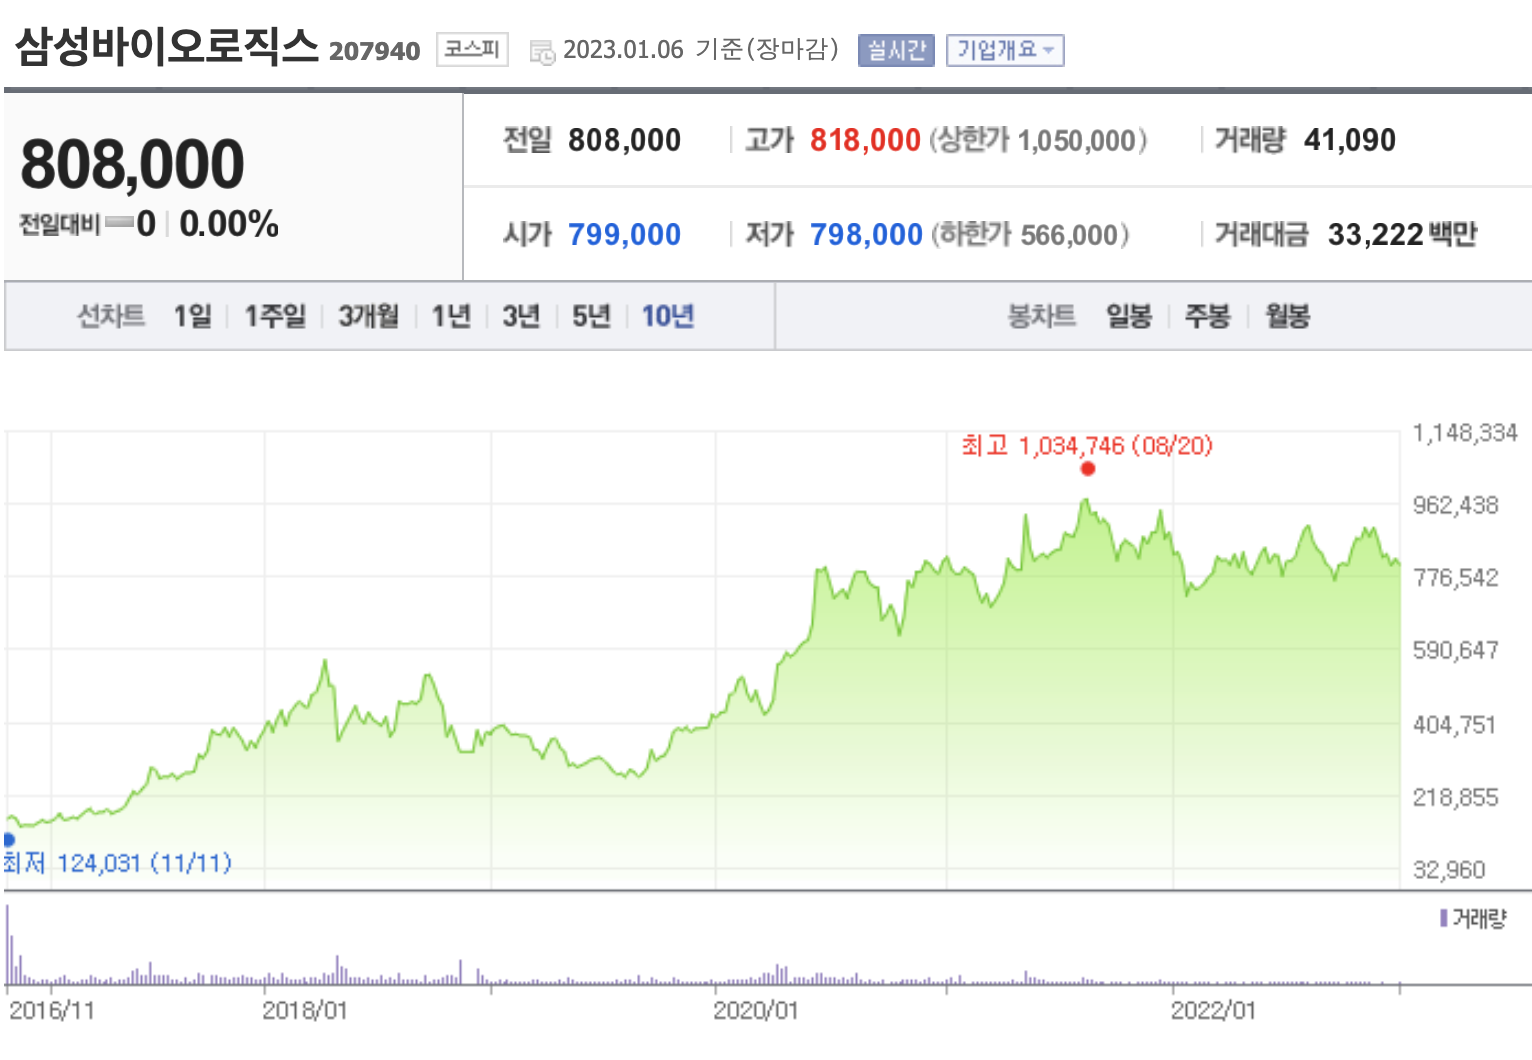Click the 상한가 1,050,000 text

1039,140
